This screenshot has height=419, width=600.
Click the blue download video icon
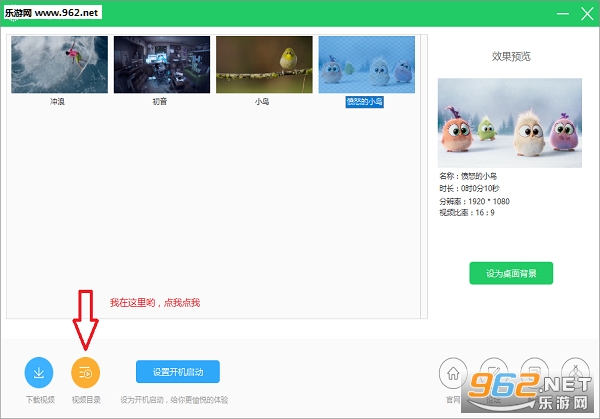[x=39, y=372]
